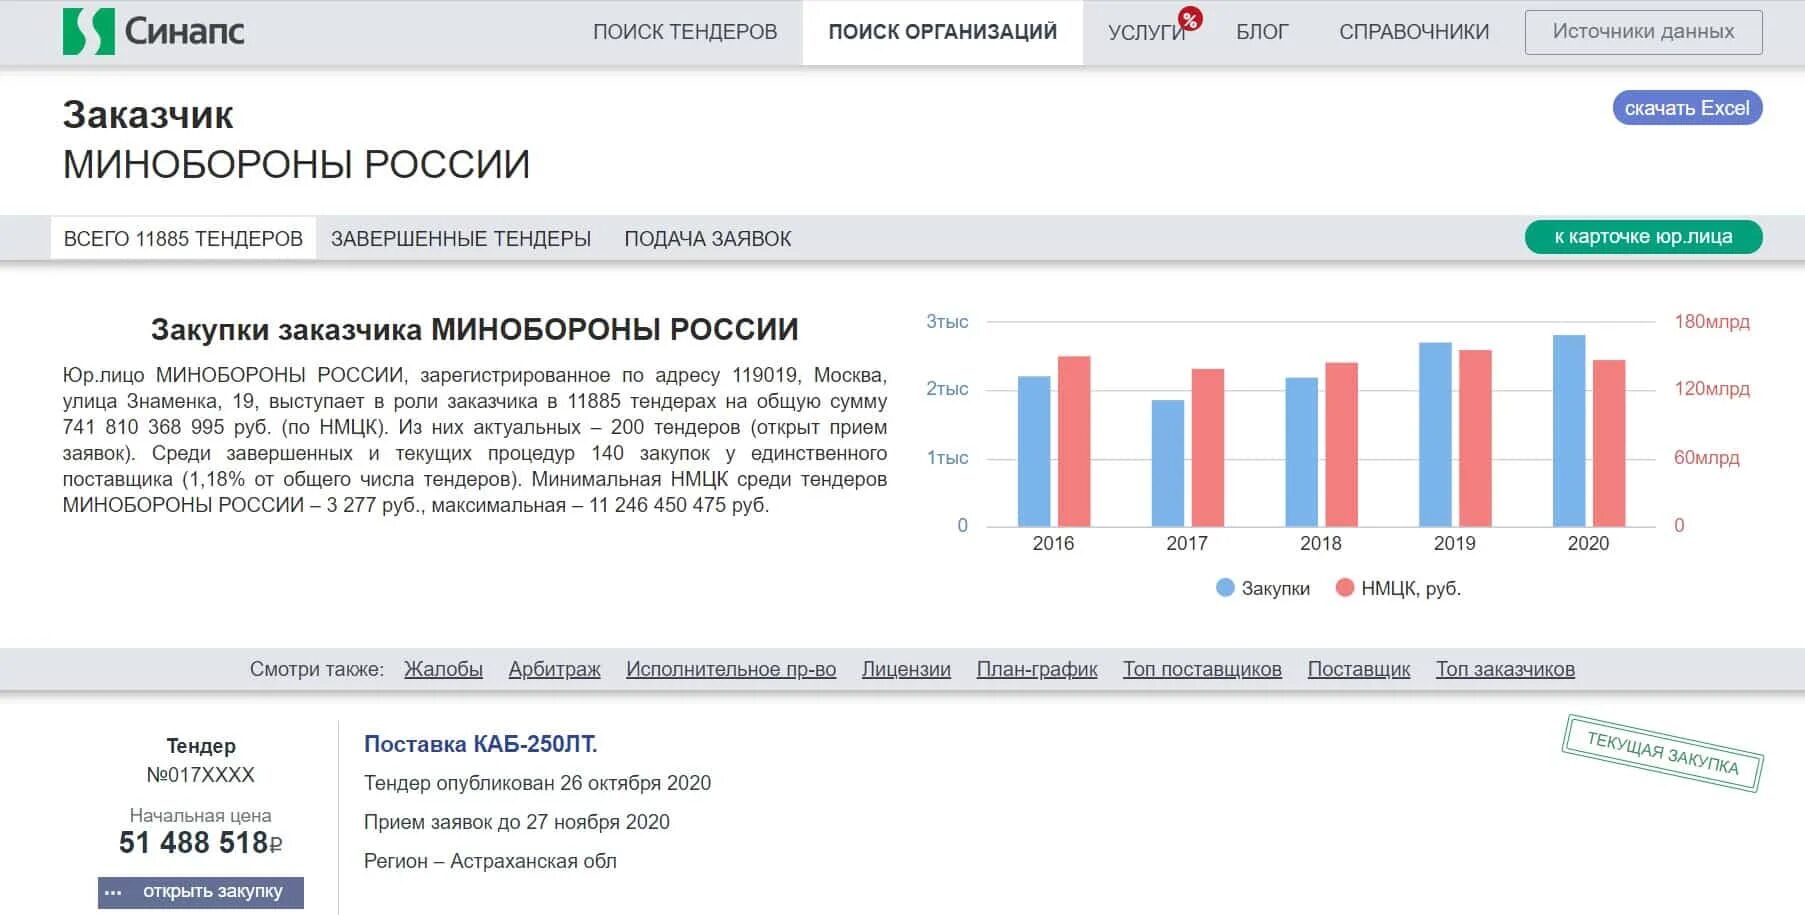This screenshot has width=1805, height=915.
Task: Click Тендер опубликован 26 октября 2020 text
Action: click(x=537, y=783)
